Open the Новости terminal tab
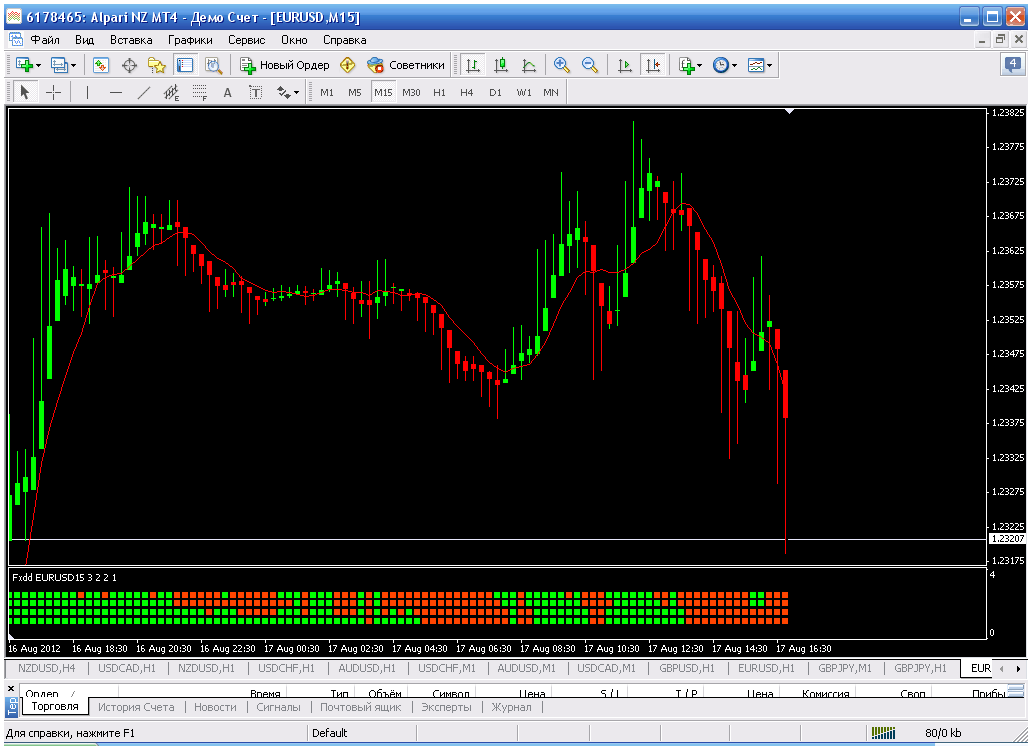The width and height of the screenshot is (1032, 746). pos(215,707)
